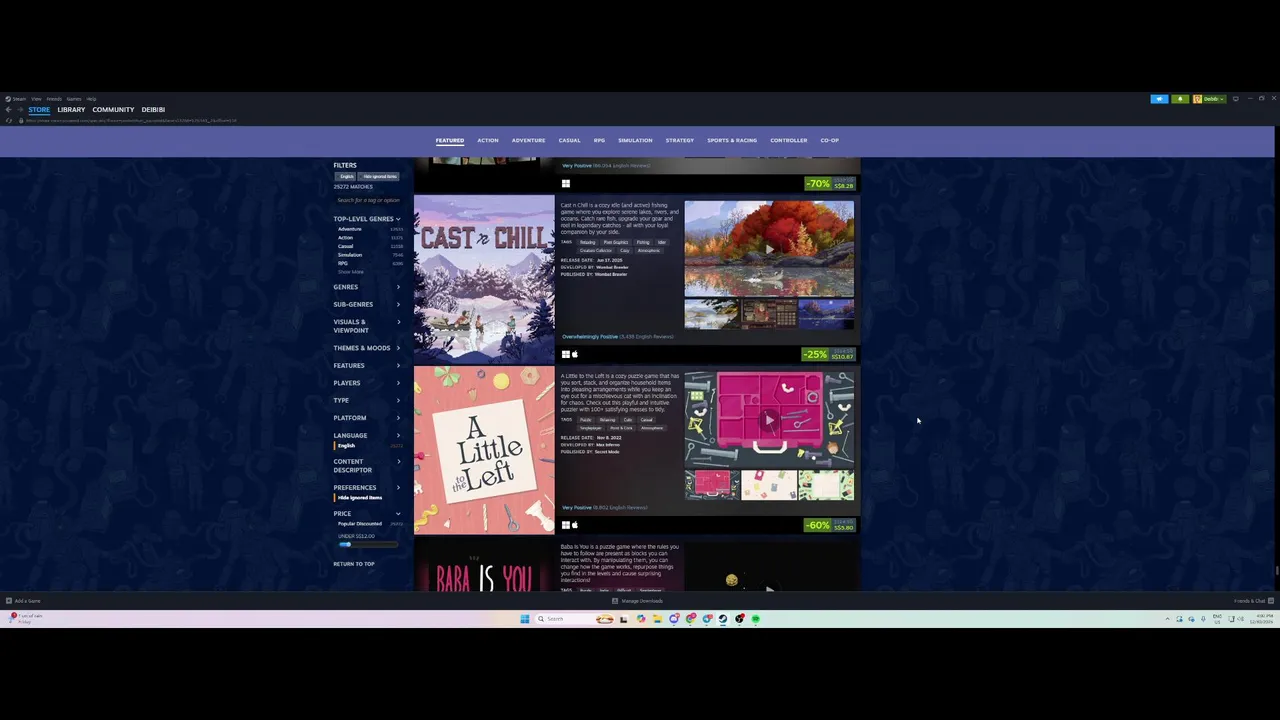The width and height of the screenshot is (1280, 720).
Task: Switch to the Casual tab
Action: (569, 140)
